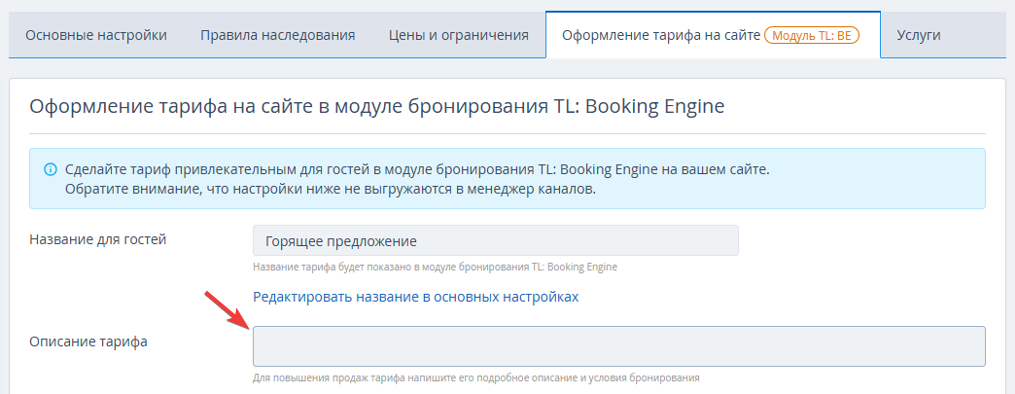The image size is (1015, 394).
Task: Click the Название для гостей label
Action: 98,239
